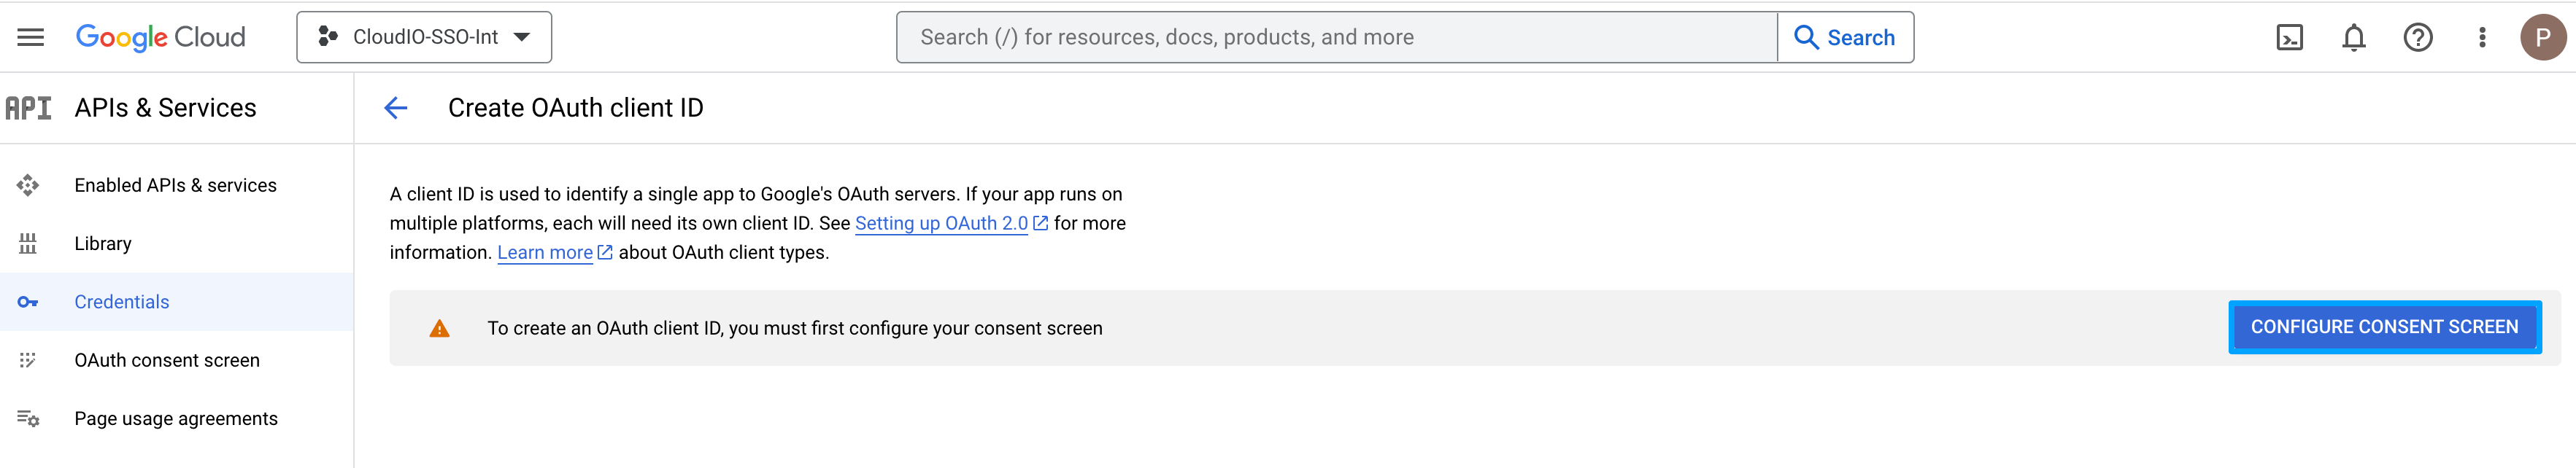Open the three-dot settings and utilities menu

(2481, 37)
